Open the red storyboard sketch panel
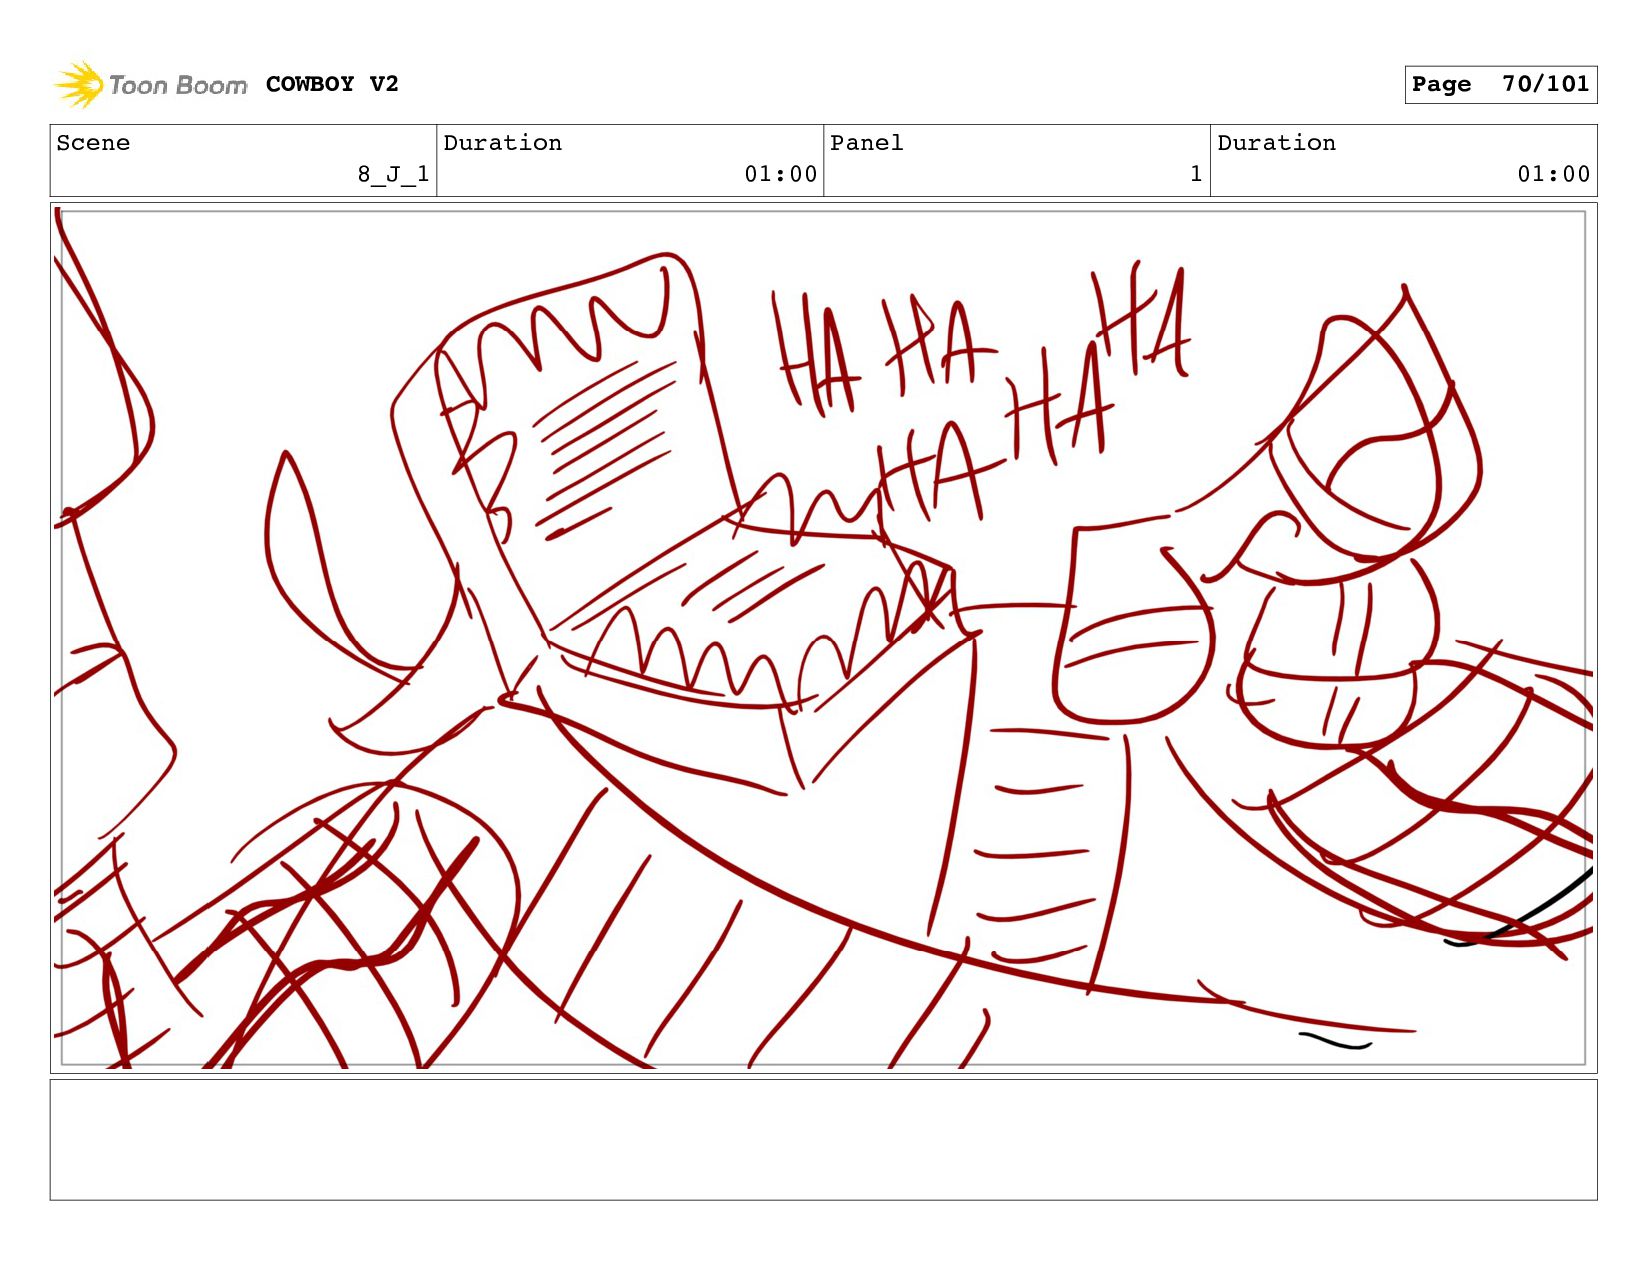The width and height of the screenshot is (1650, 1275). point(824,638)
